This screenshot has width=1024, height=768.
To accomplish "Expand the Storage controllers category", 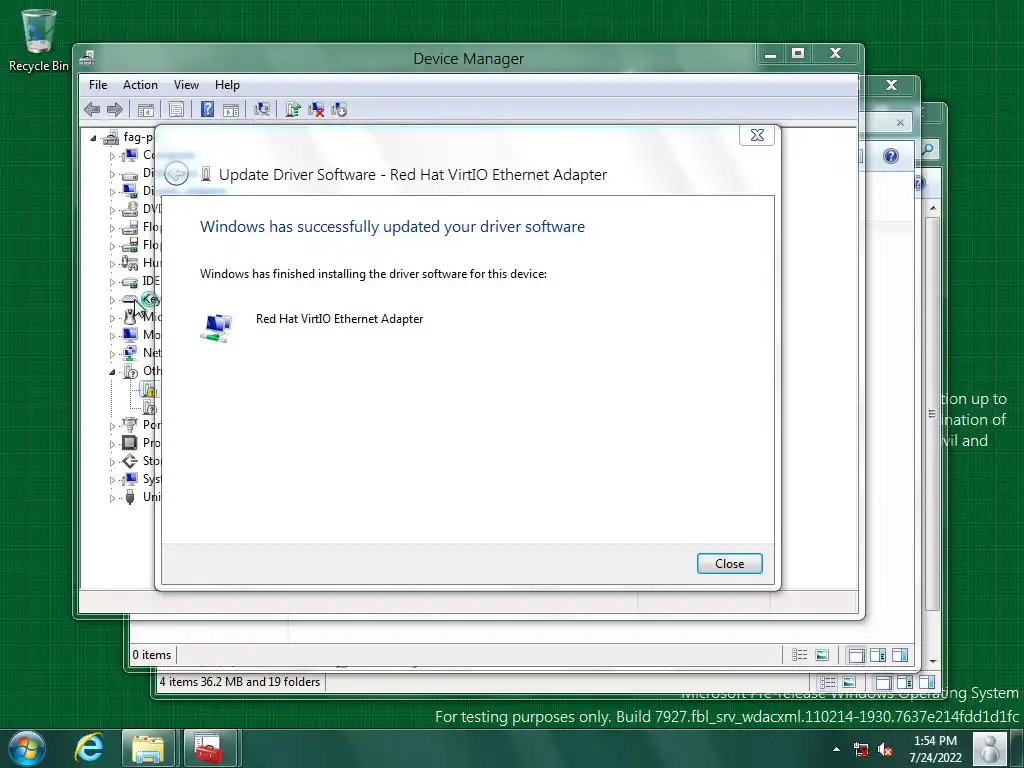I will [x=112, y=462].
